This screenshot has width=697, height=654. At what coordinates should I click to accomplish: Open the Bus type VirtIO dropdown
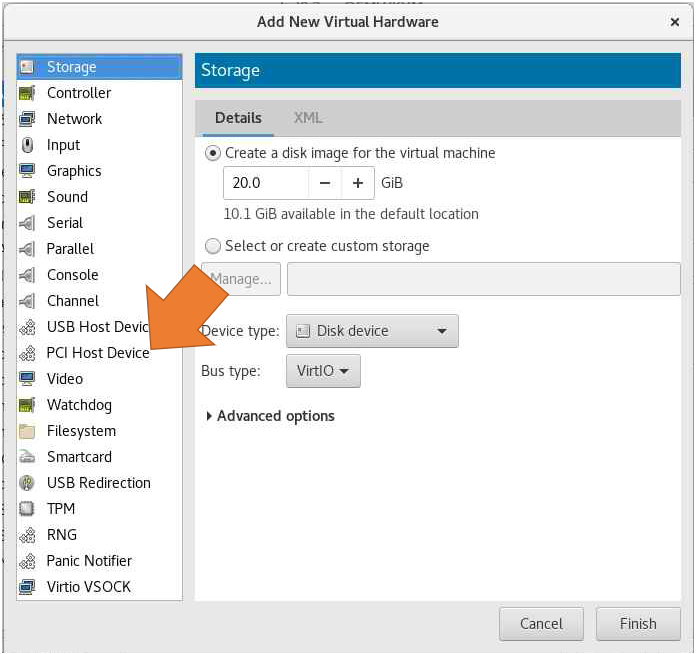click(x=323, y=371)
